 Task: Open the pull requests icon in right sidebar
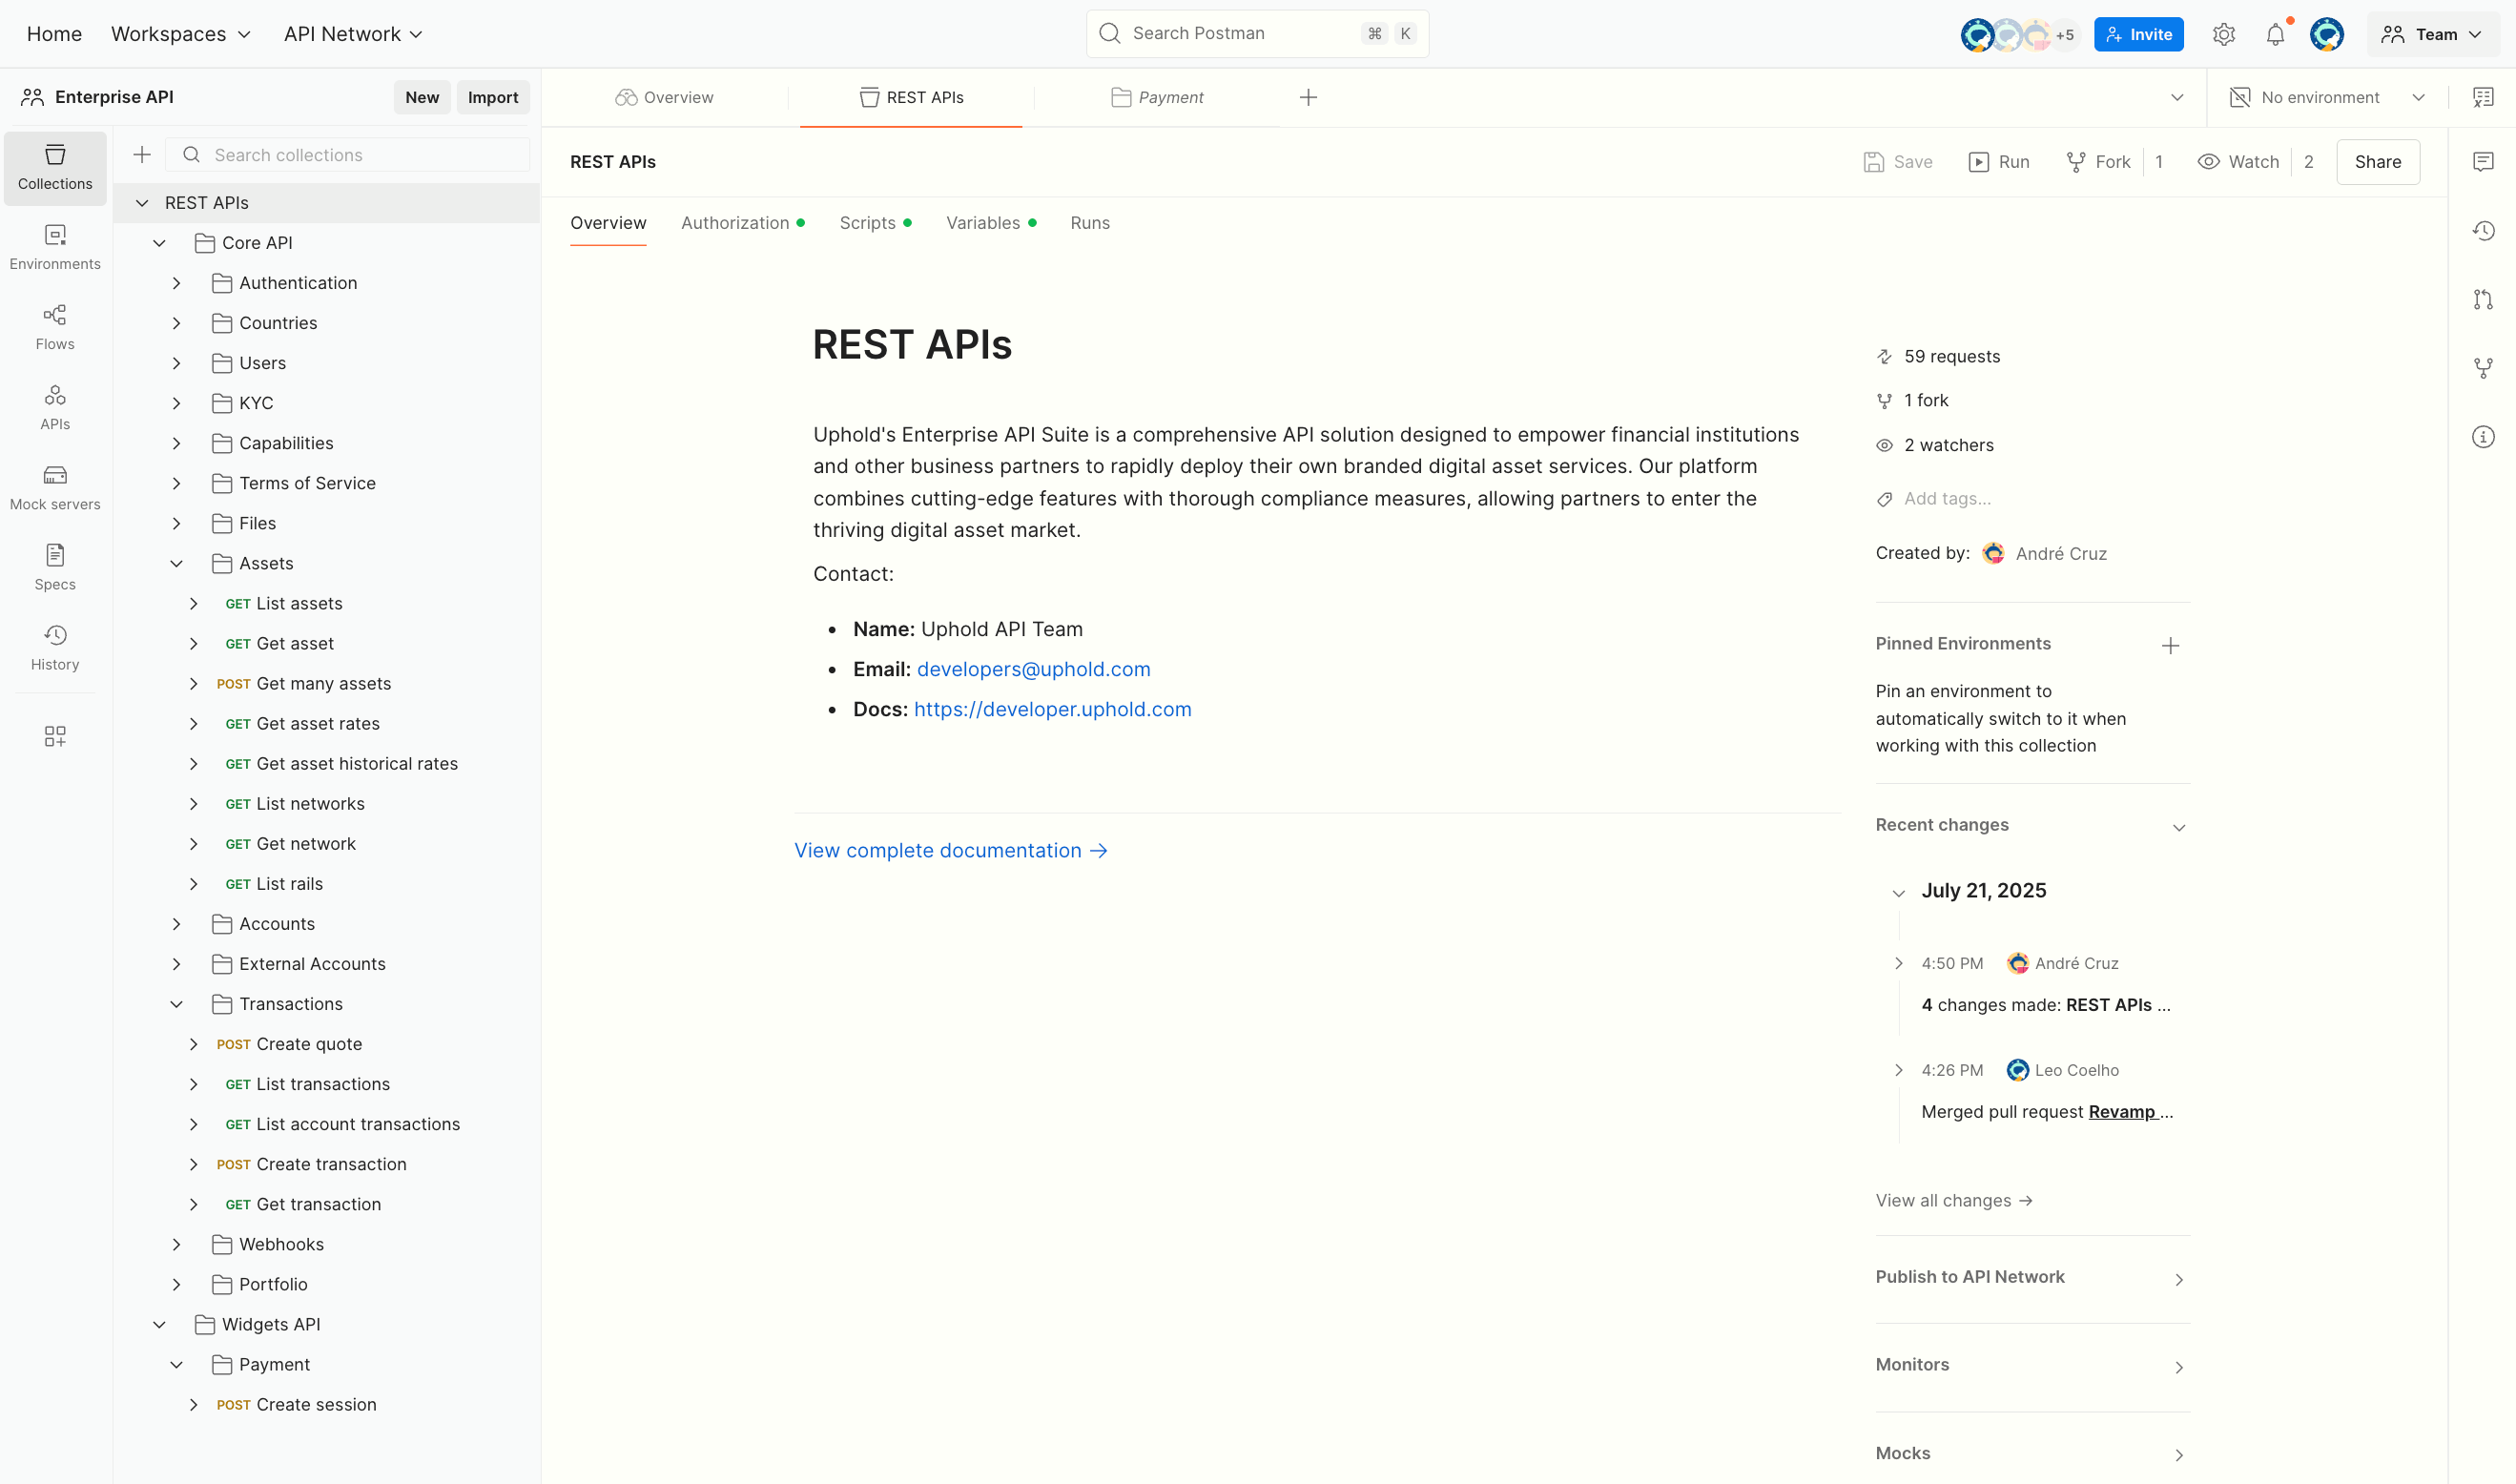point(2483,300)
